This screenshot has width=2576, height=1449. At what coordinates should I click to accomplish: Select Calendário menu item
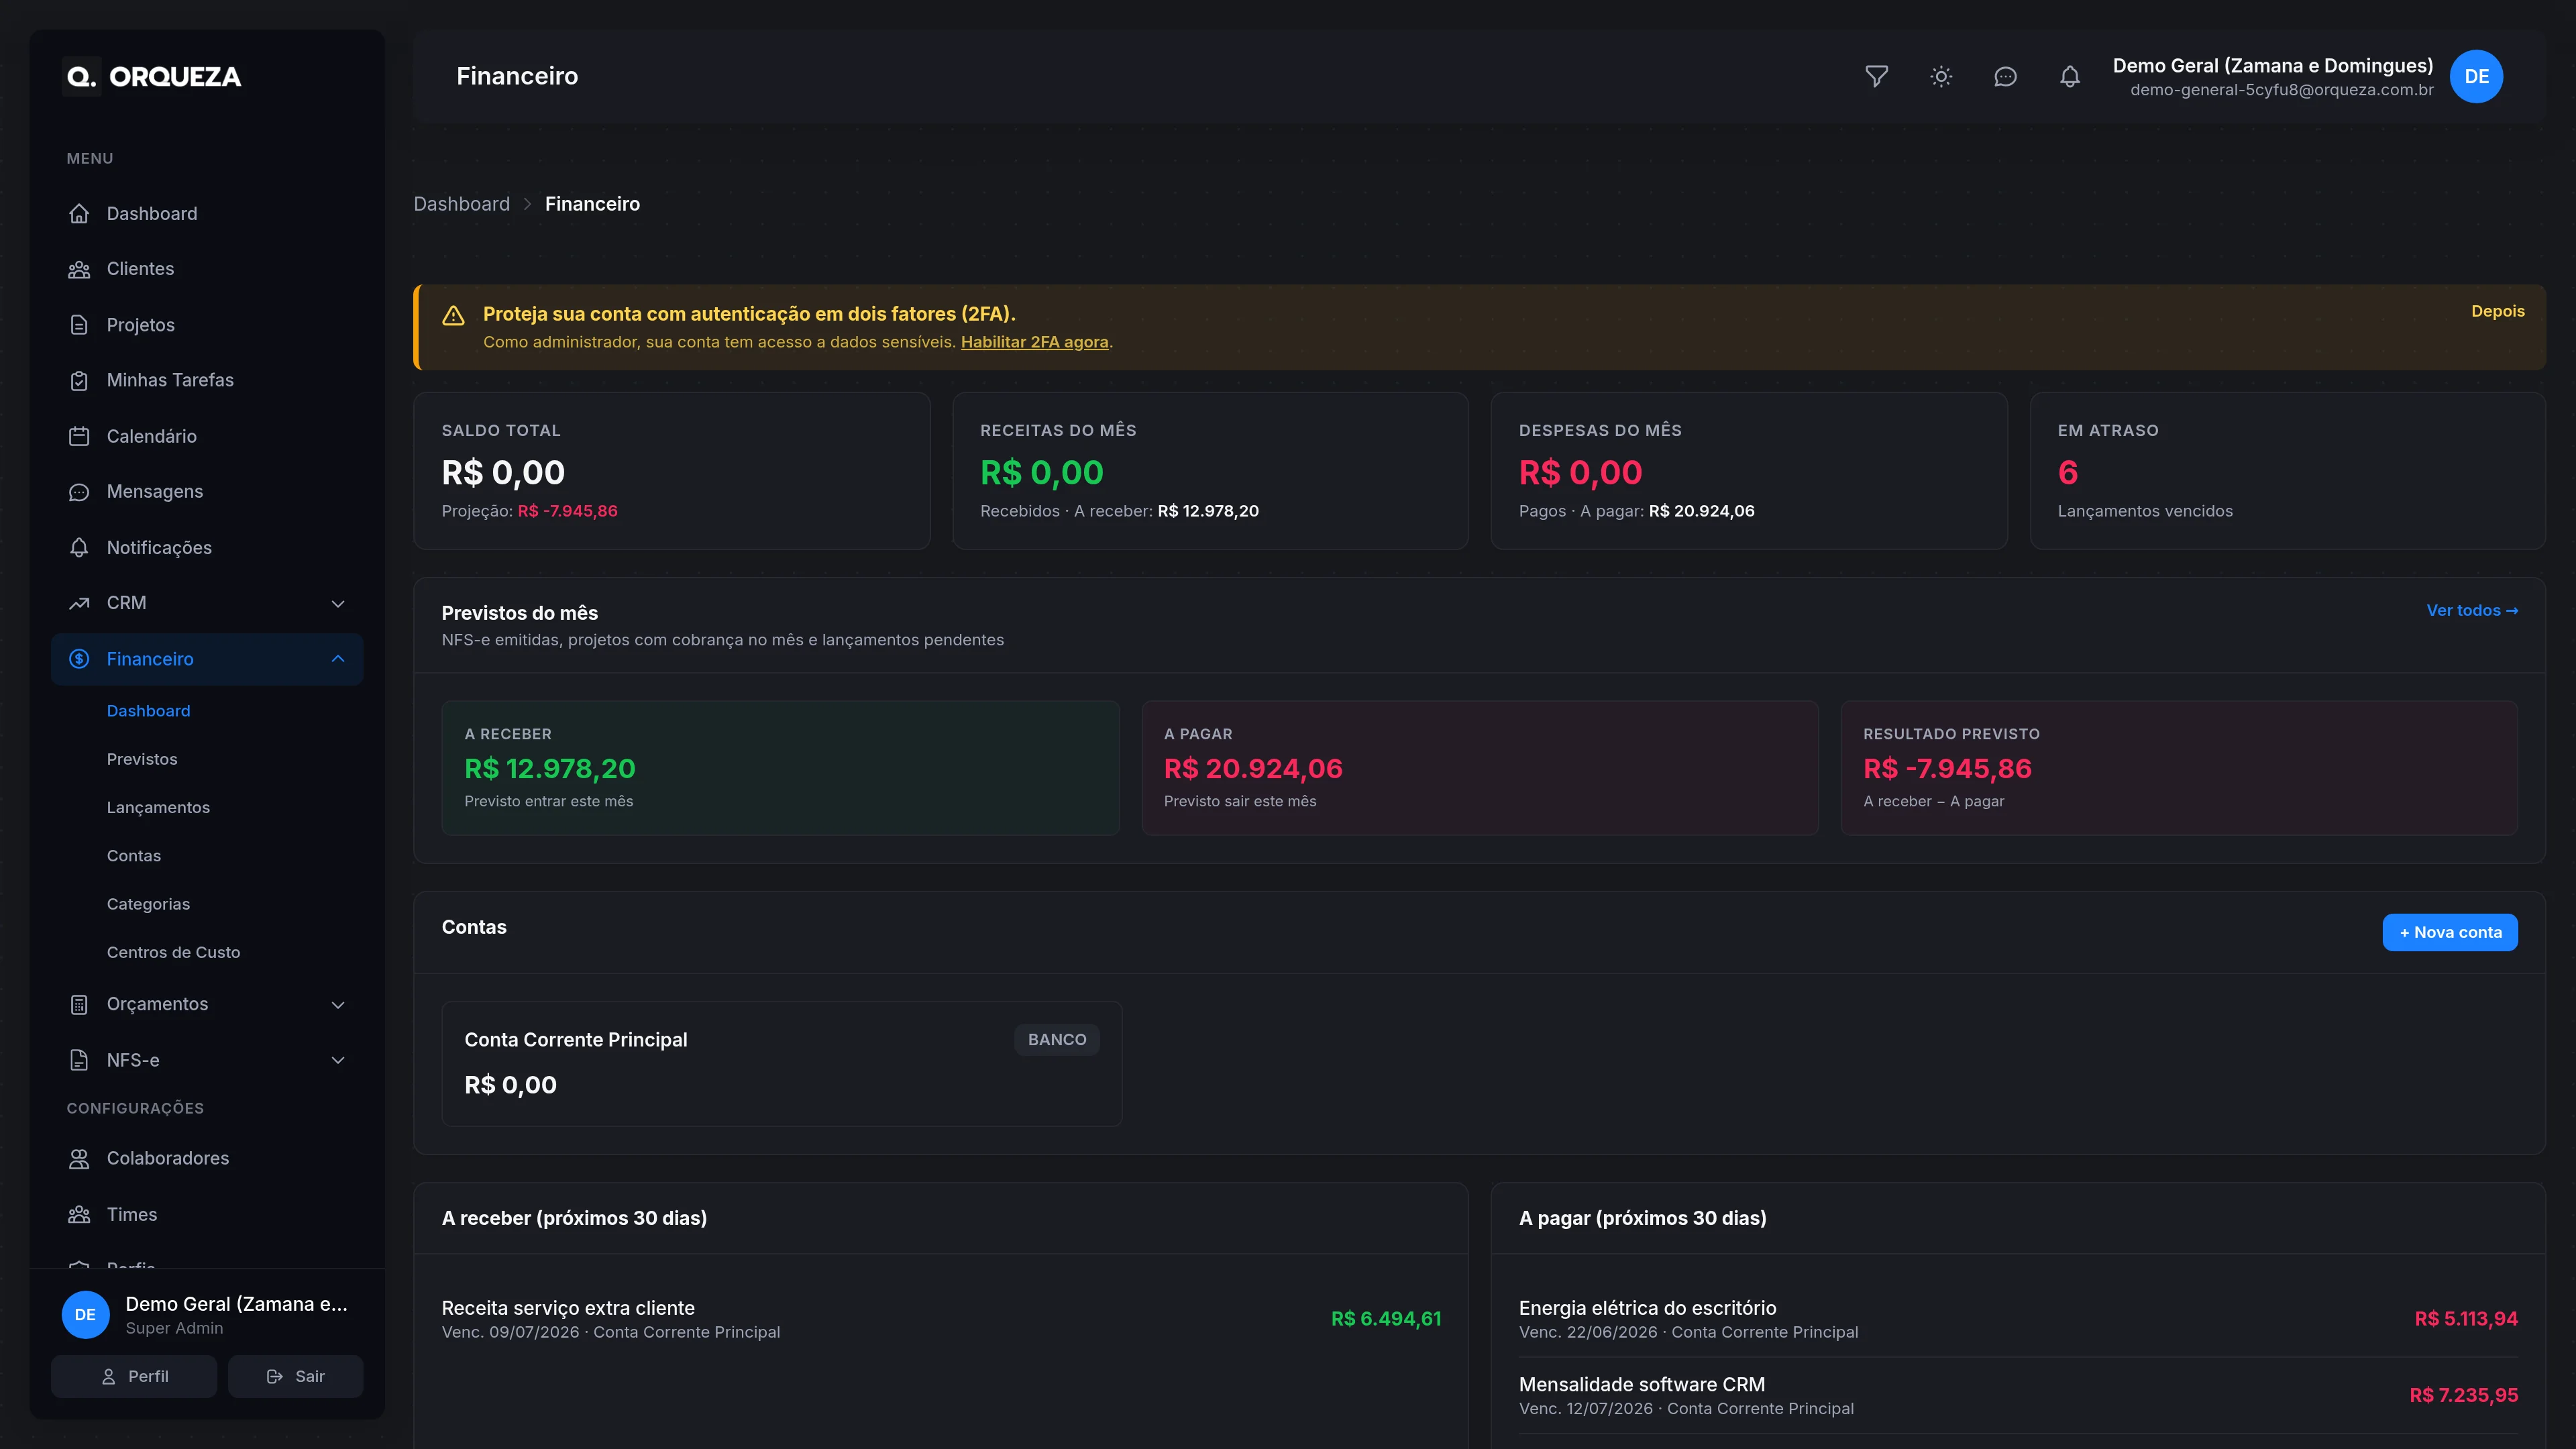tap(207, 436)
